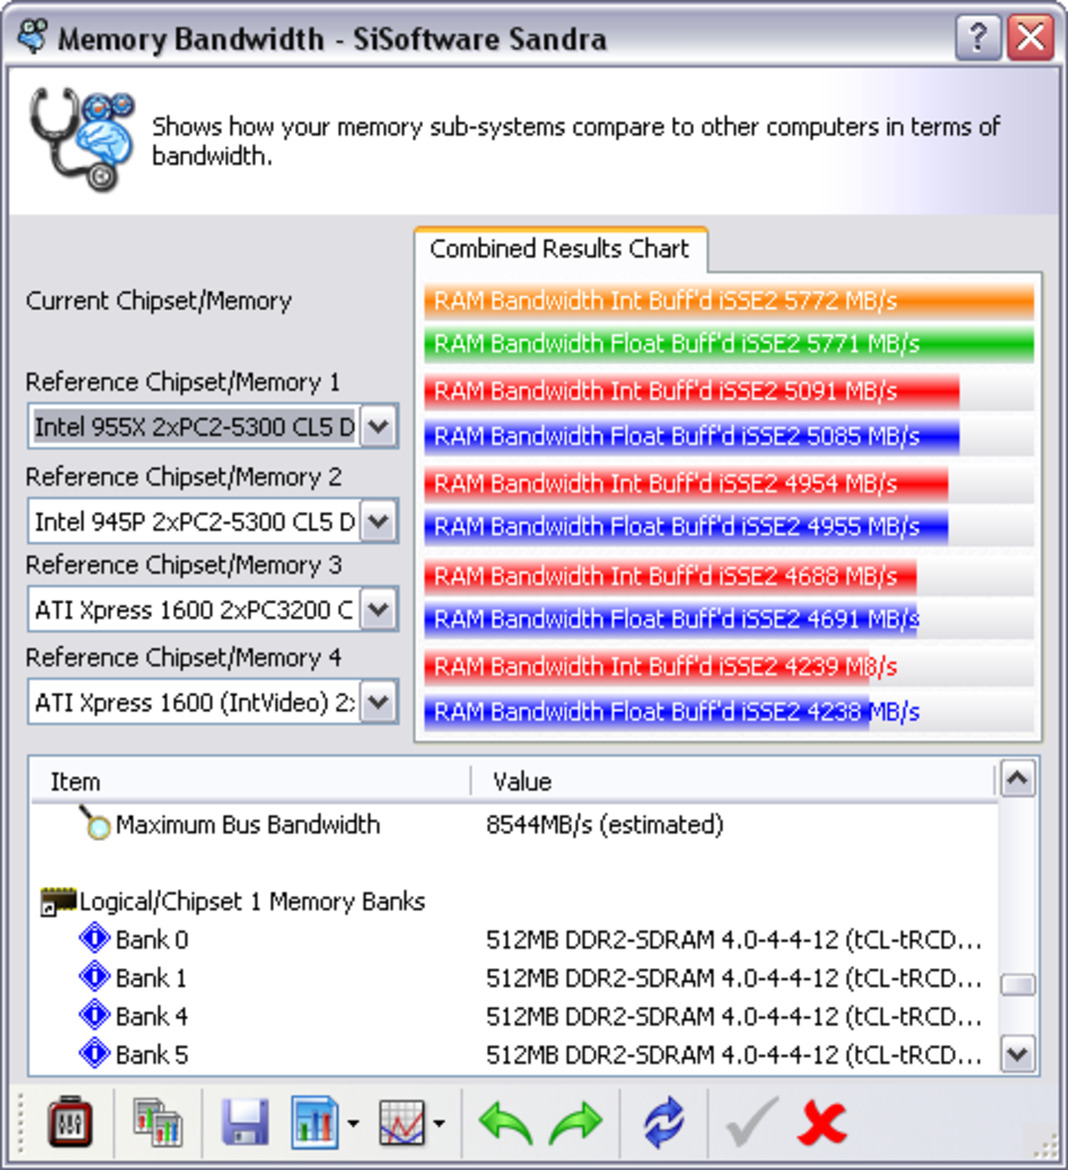
Task: Click Bank 5's 512MB DDR2-SDRAM value
Action: click(x=734, y=1054)
